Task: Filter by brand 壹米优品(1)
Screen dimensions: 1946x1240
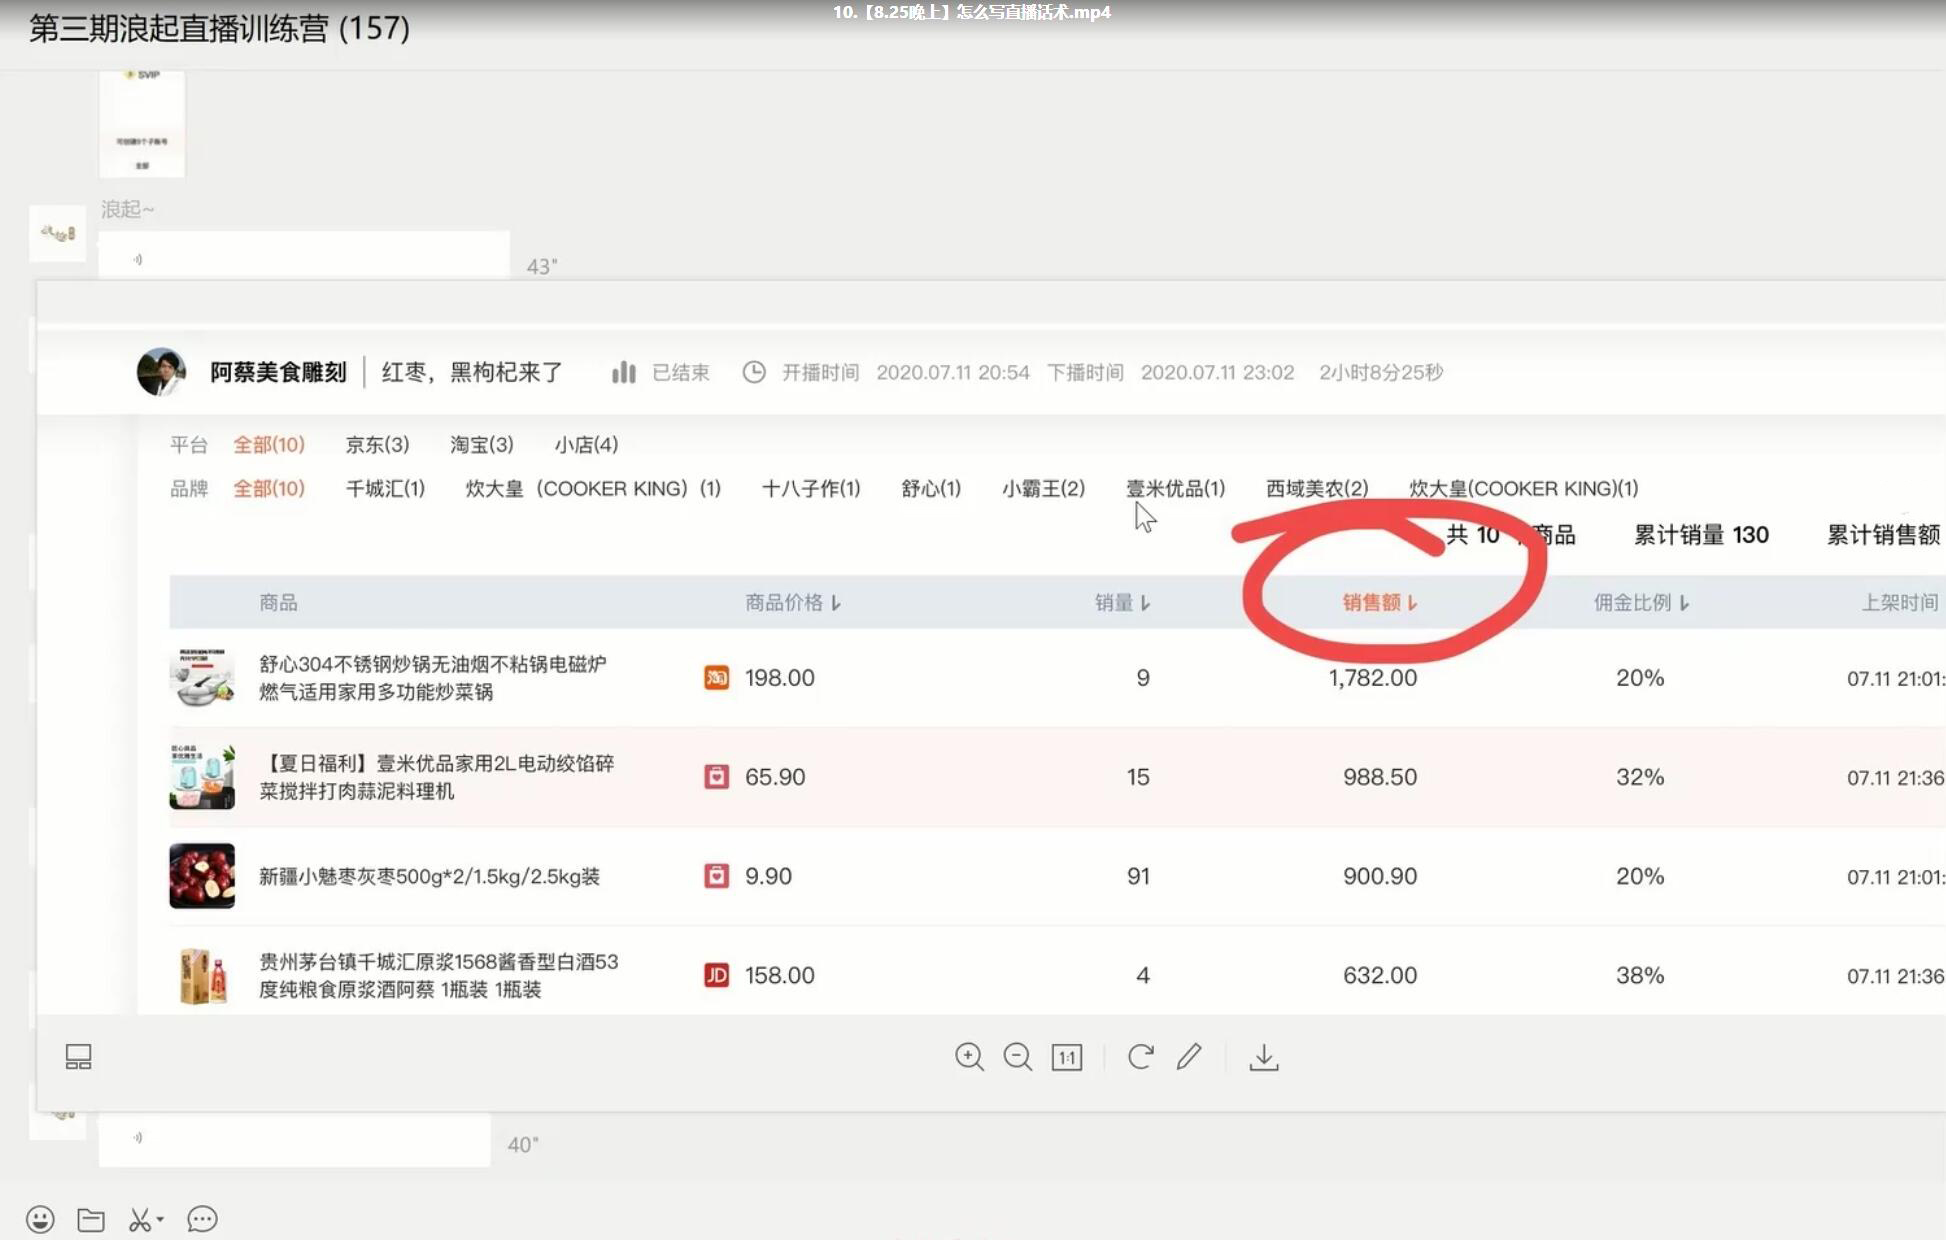Action: pyautogui.click(x=1175, y=488)
